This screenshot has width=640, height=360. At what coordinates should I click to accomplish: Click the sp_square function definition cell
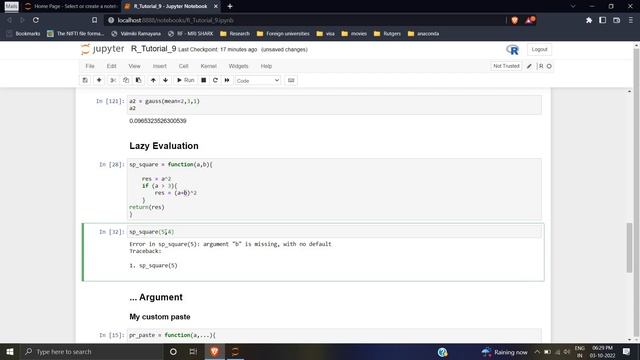coord(334,189)
